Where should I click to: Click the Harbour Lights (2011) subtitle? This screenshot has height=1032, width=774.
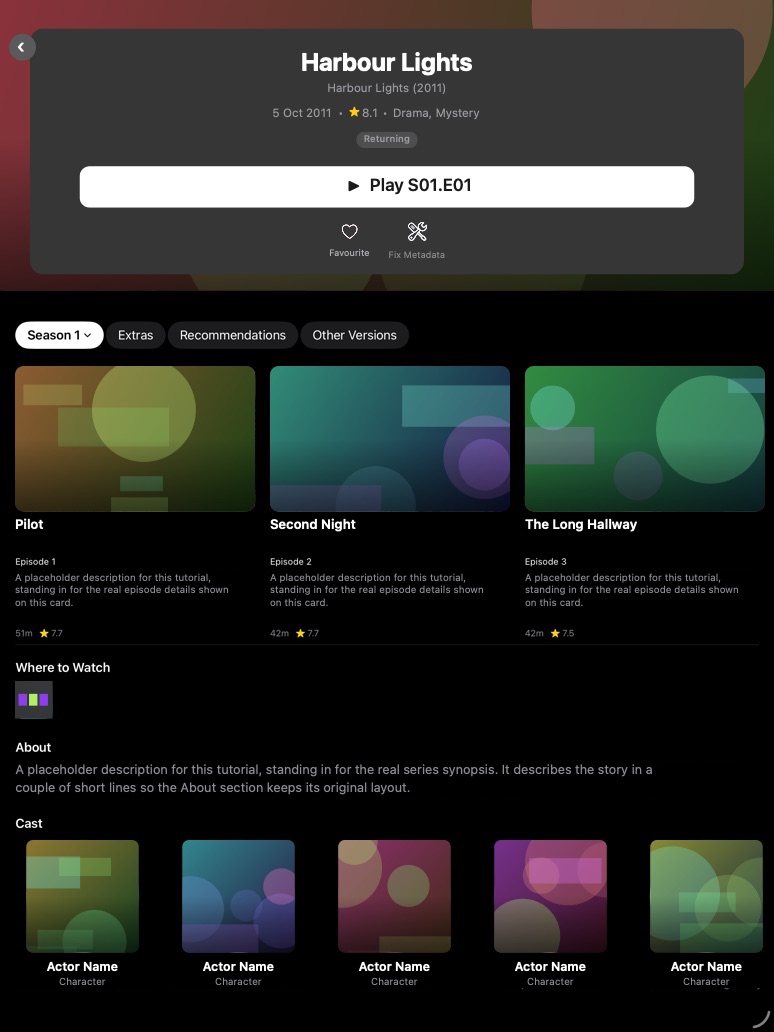click(387, 88)
